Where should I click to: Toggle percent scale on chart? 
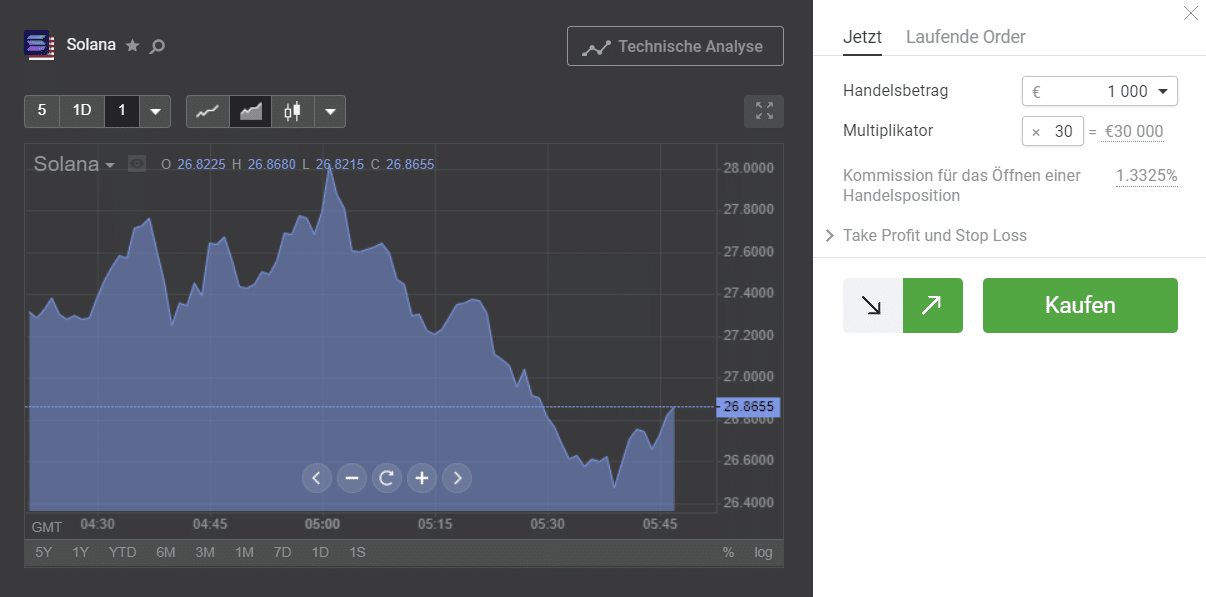728,552
